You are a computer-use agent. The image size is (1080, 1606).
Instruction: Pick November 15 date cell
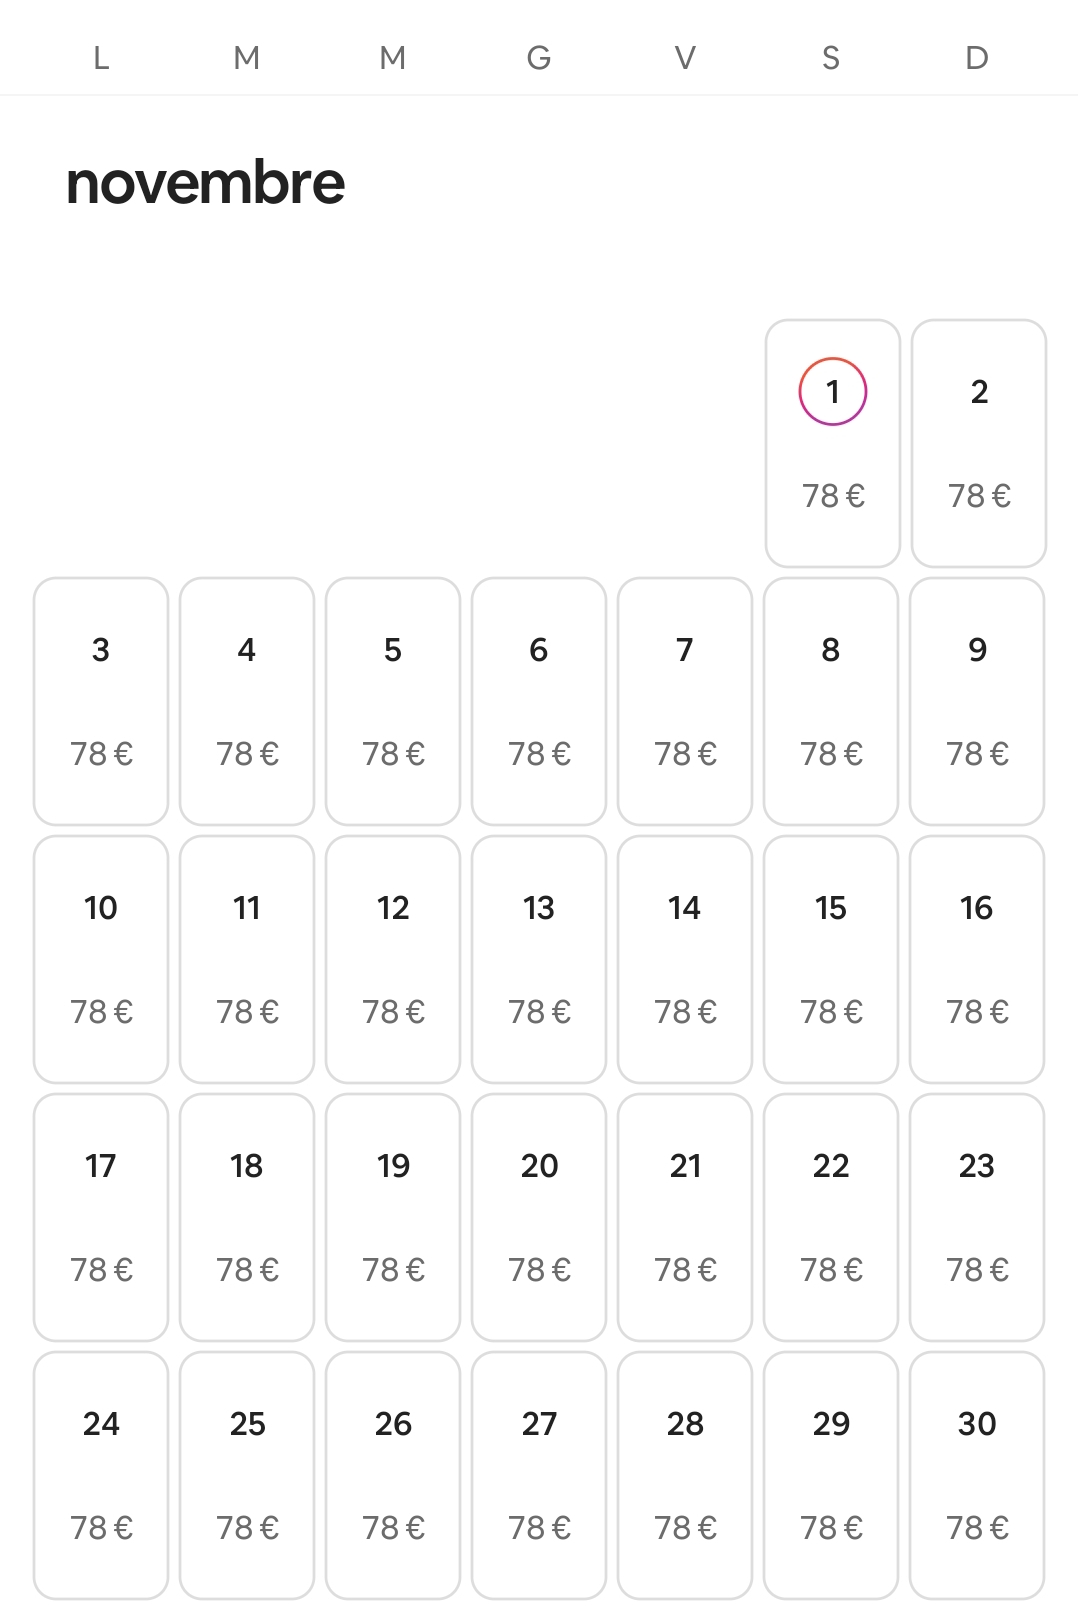pos(831,959)
